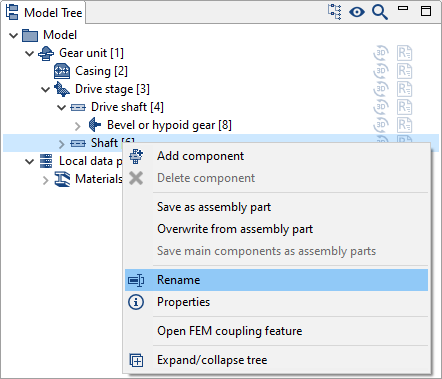This screenshot has width=442, height=379.
Task: Choose Save main components as assembly parts
Action: point(276,251)
